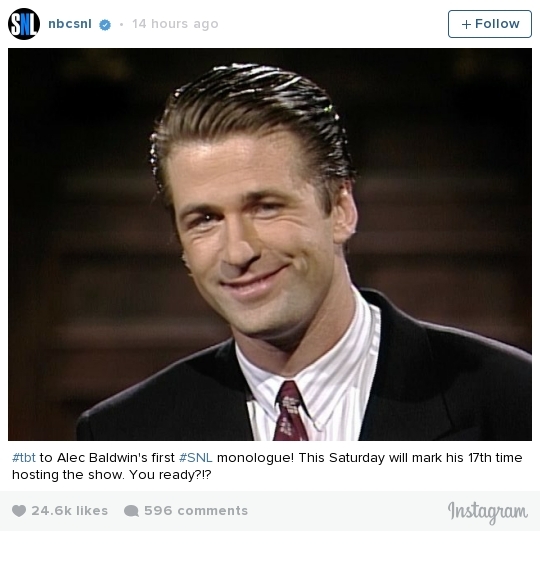Click the heart likes icon
The height and width of the screenshot is (576, 540).
(x=19, y=511)
